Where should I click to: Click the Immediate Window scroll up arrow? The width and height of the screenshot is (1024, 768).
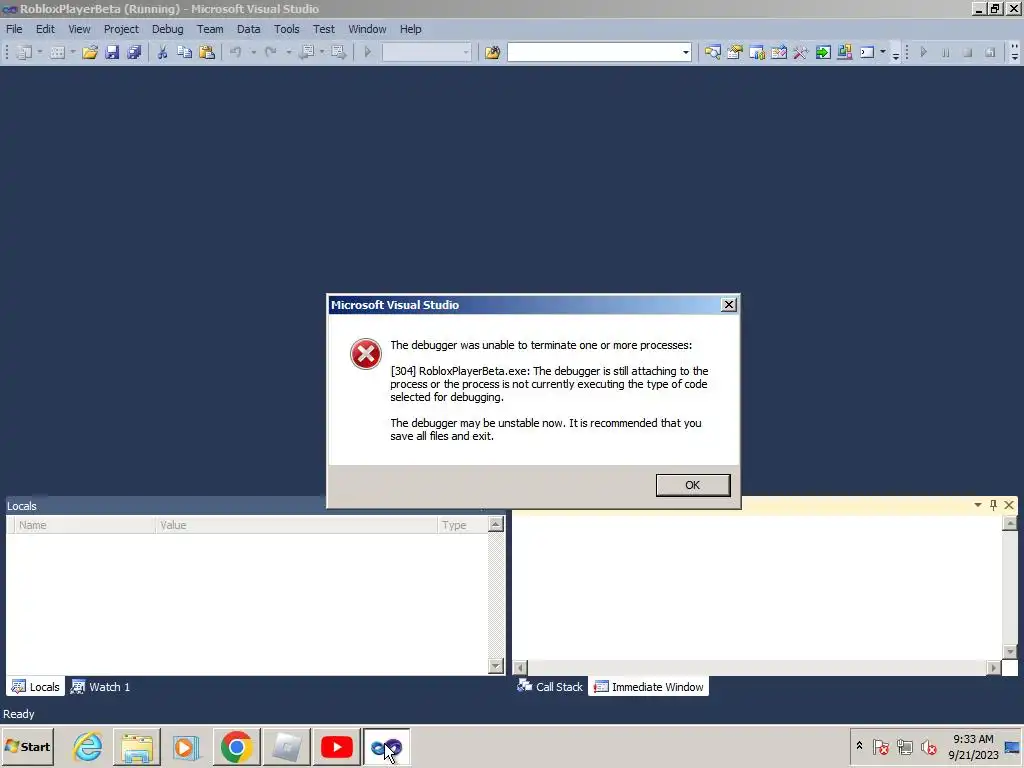click(x=1010, y=524)
